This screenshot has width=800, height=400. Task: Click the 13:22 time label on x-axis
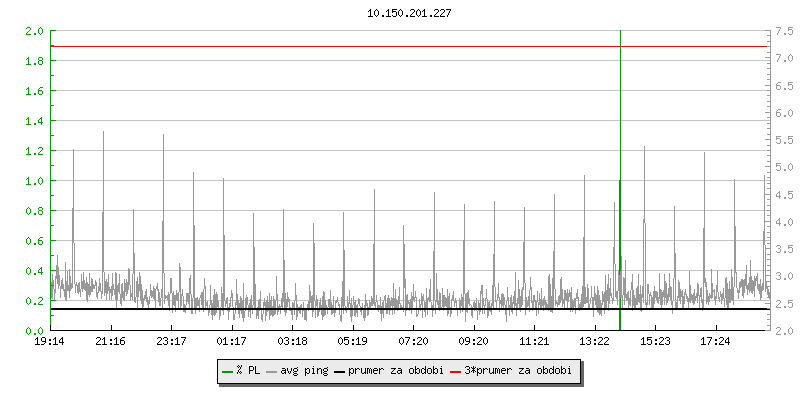point(594,342)
